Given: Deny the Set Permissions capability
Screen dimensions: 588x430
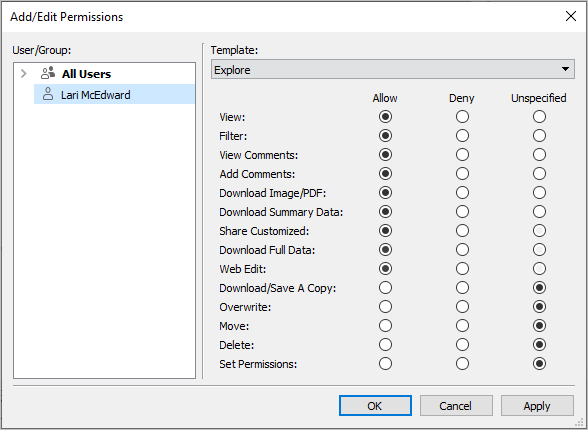Looking at the screenshot, I should [x=462, y=363].
